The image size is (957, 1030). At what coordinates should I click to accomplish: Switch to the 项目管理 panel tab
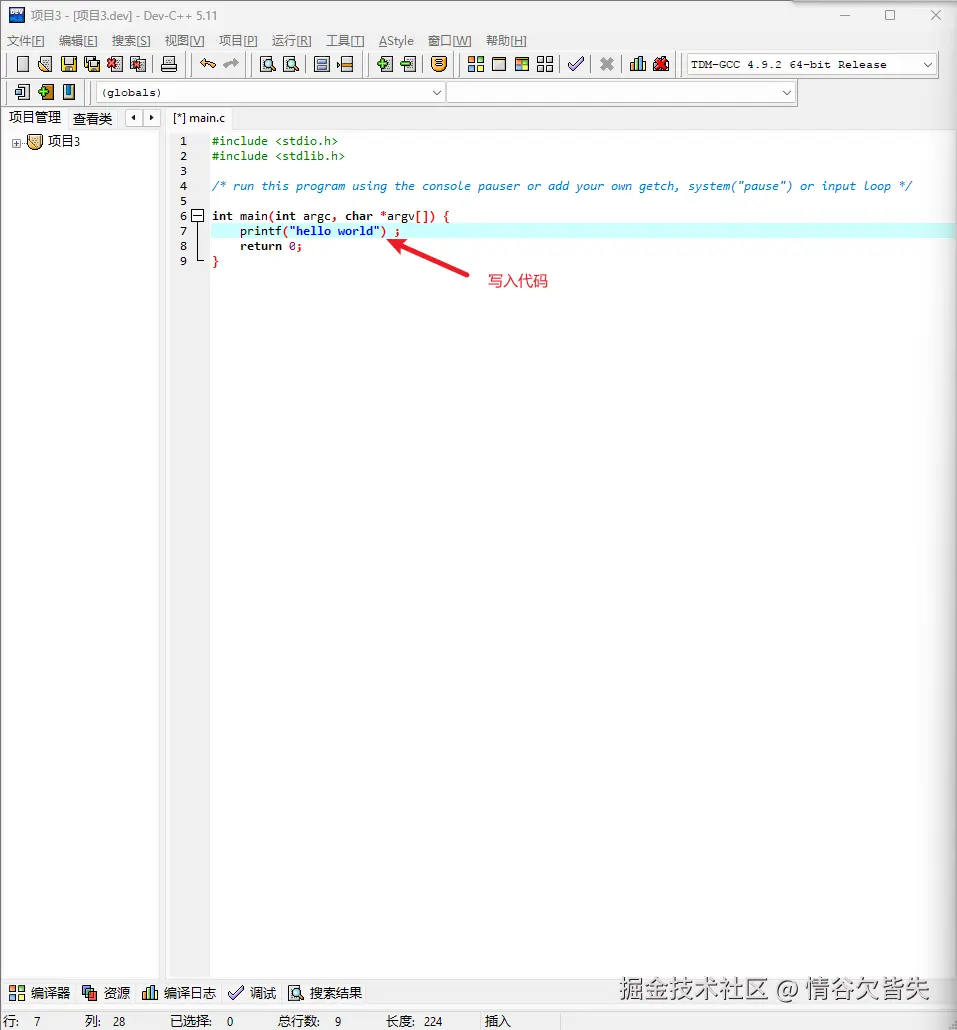35,118
